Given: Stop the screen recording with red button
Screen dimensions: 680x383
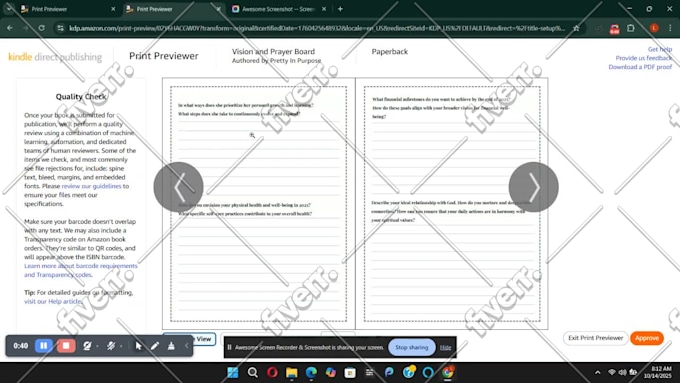Looking at the screenshot, I should click(x=66, y=346).
